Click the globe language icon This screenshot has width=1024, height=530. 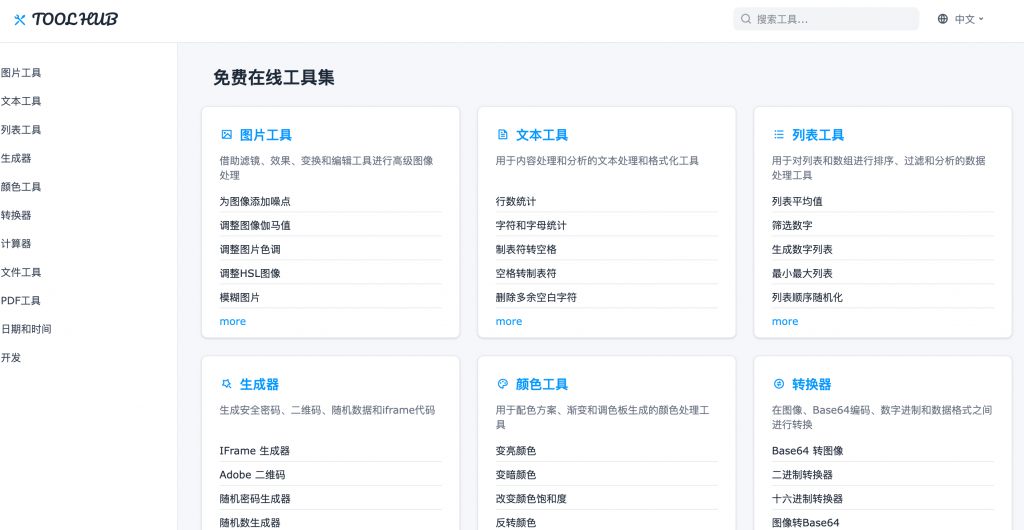click(x=942, y=19)
